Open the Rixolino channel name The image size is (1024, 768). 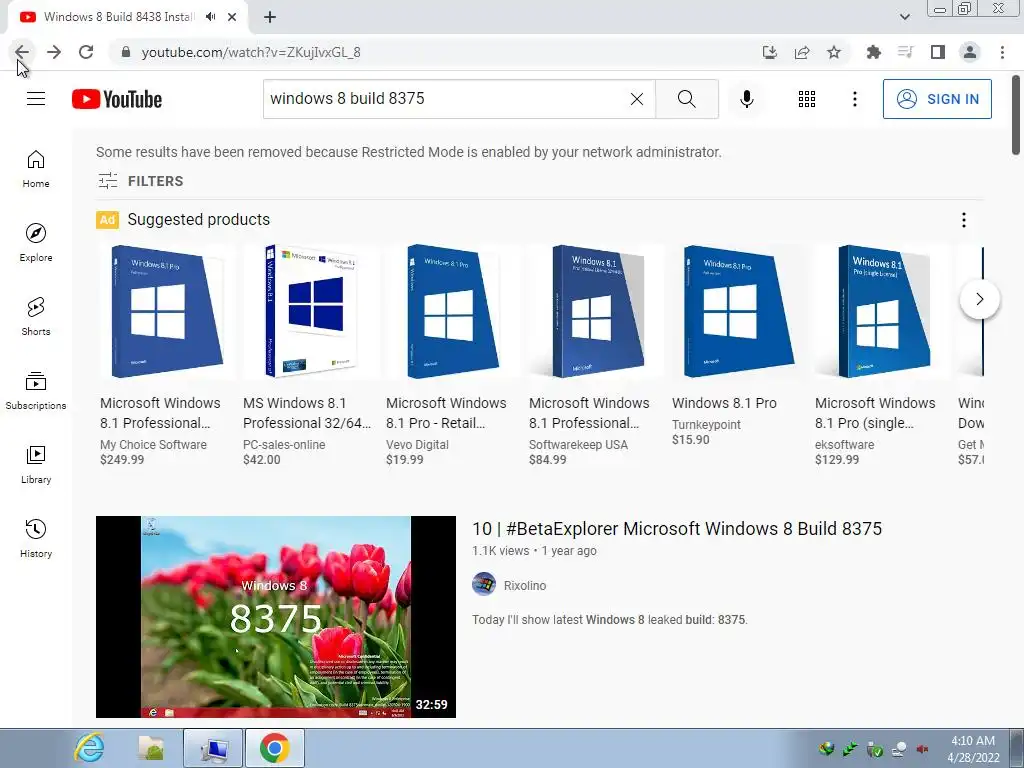point(524,585)
